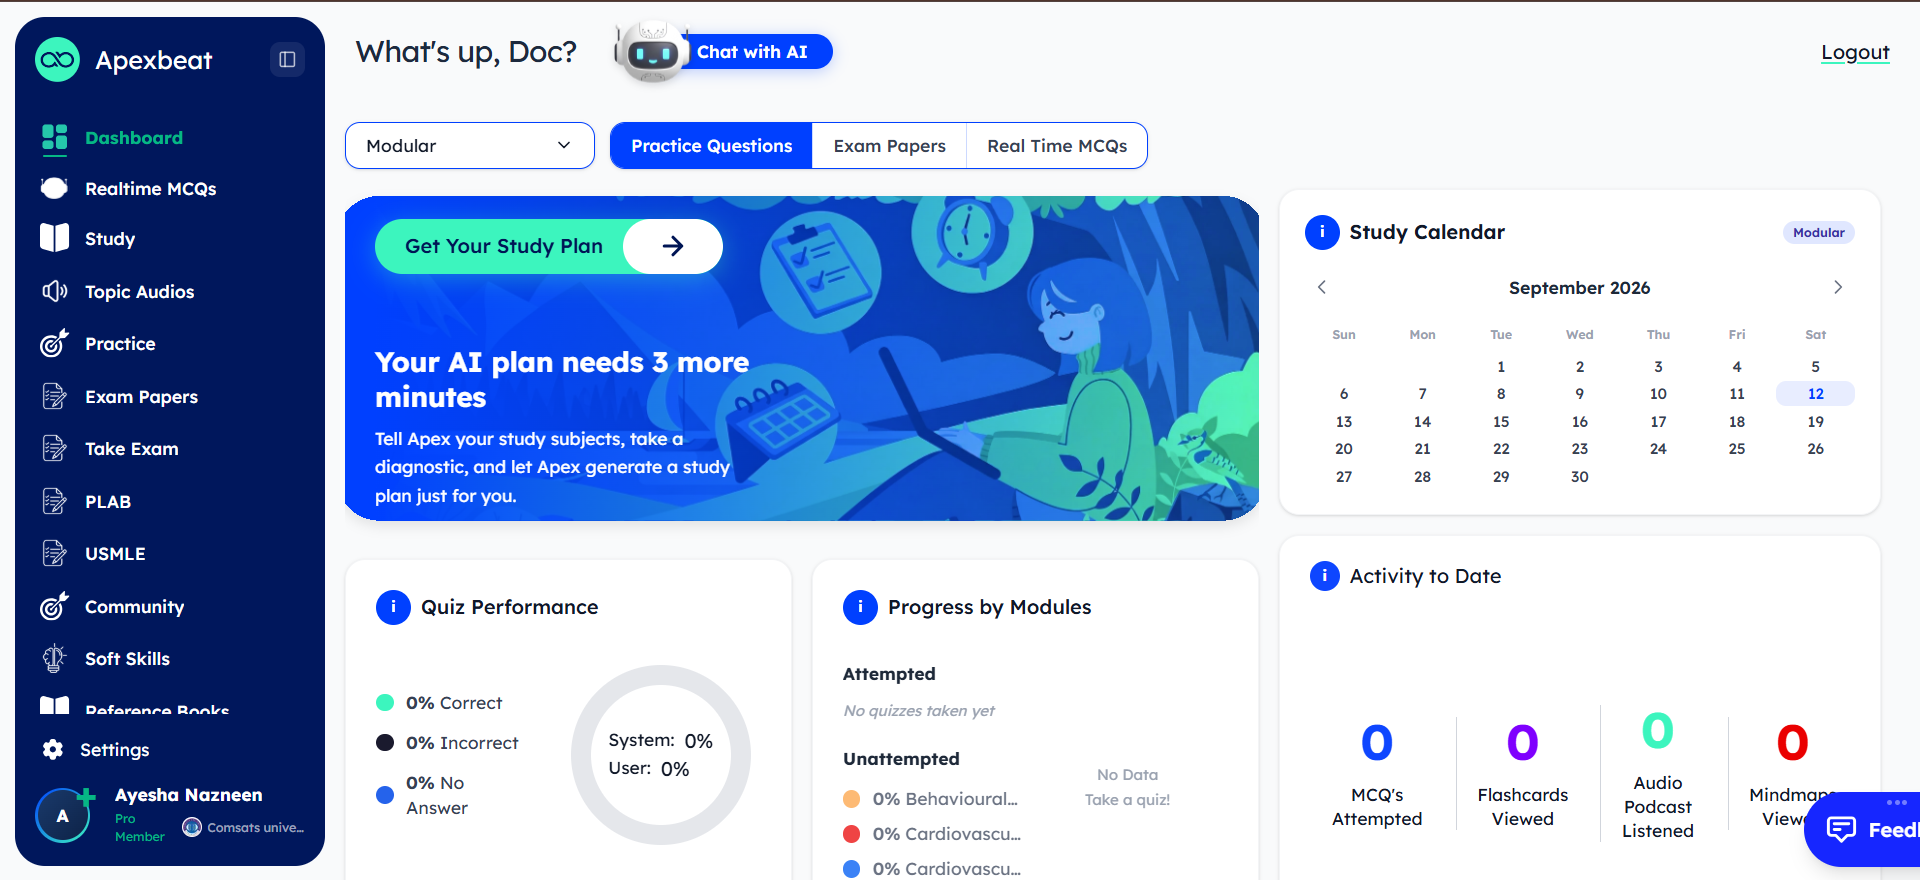Click the PLAB sidebar icon
1920x880 pixels.
coord(55,501)
